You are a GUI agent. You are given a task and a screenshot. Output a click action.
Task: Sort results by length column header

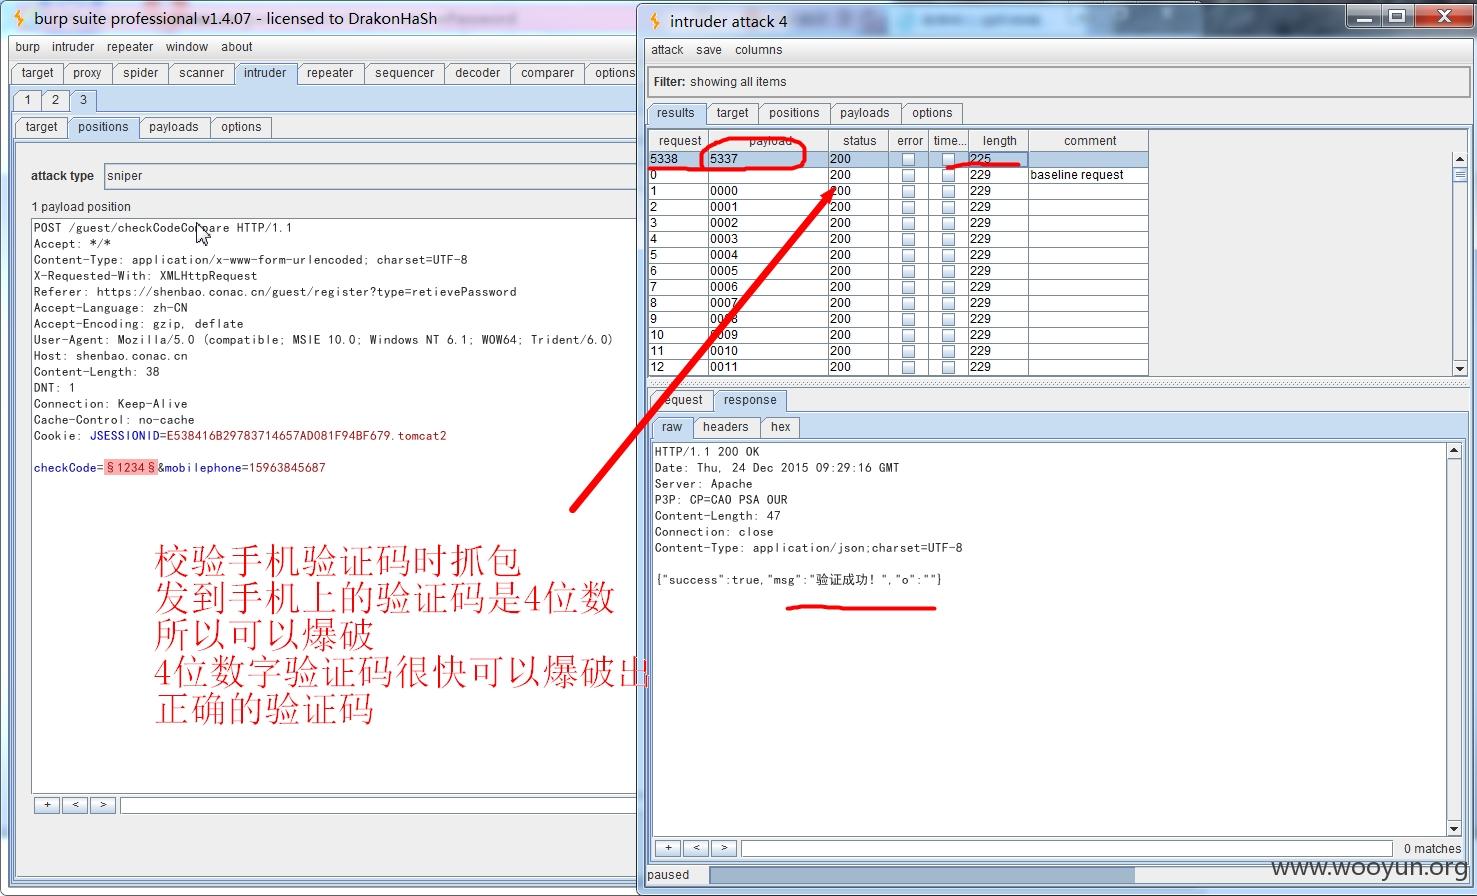tap(999, 141)
